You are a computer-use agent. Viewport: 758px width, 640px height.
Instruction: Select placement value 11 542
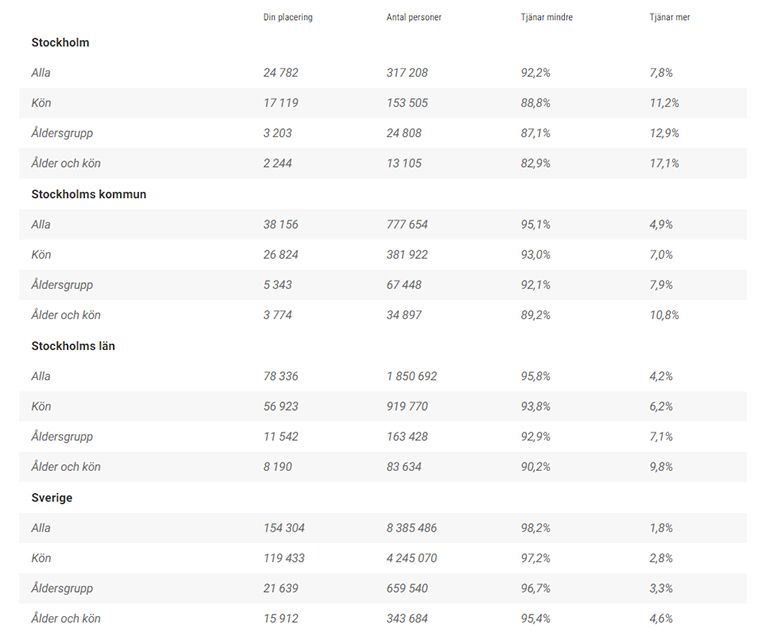tap(281, 437)
